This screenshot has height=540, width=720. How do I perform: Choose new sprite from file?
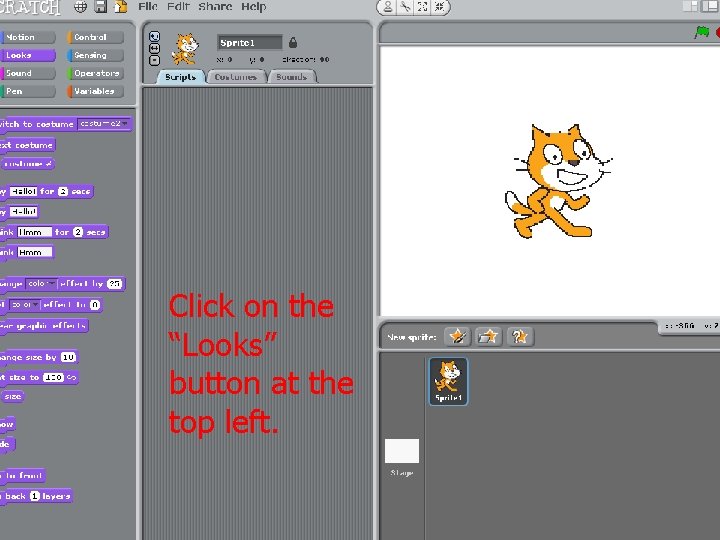click(488, 337)
